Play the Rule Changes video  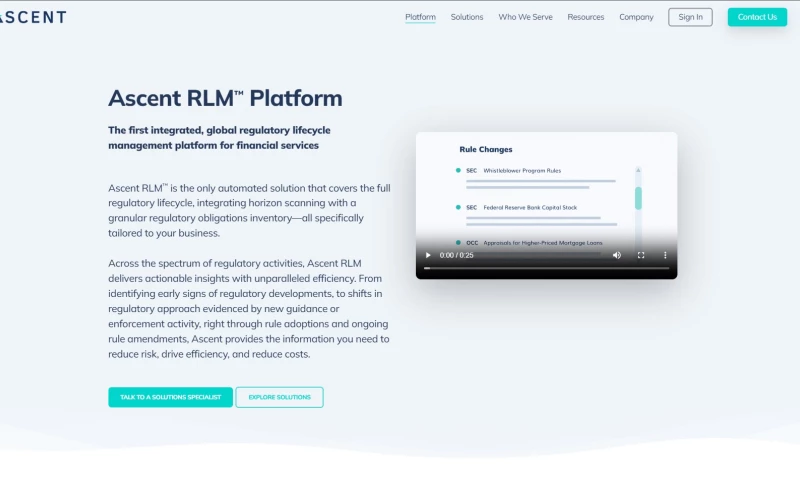(429, 255)
